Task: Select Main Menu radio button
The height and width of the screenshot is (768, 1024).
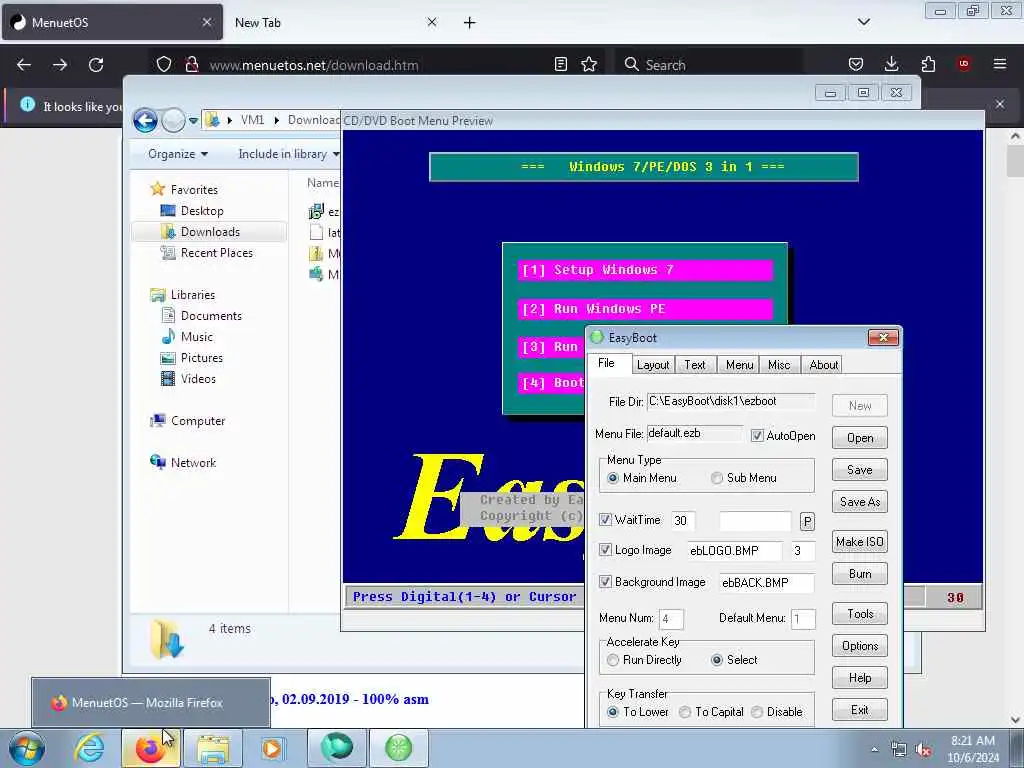Action: tap(613, 478)
